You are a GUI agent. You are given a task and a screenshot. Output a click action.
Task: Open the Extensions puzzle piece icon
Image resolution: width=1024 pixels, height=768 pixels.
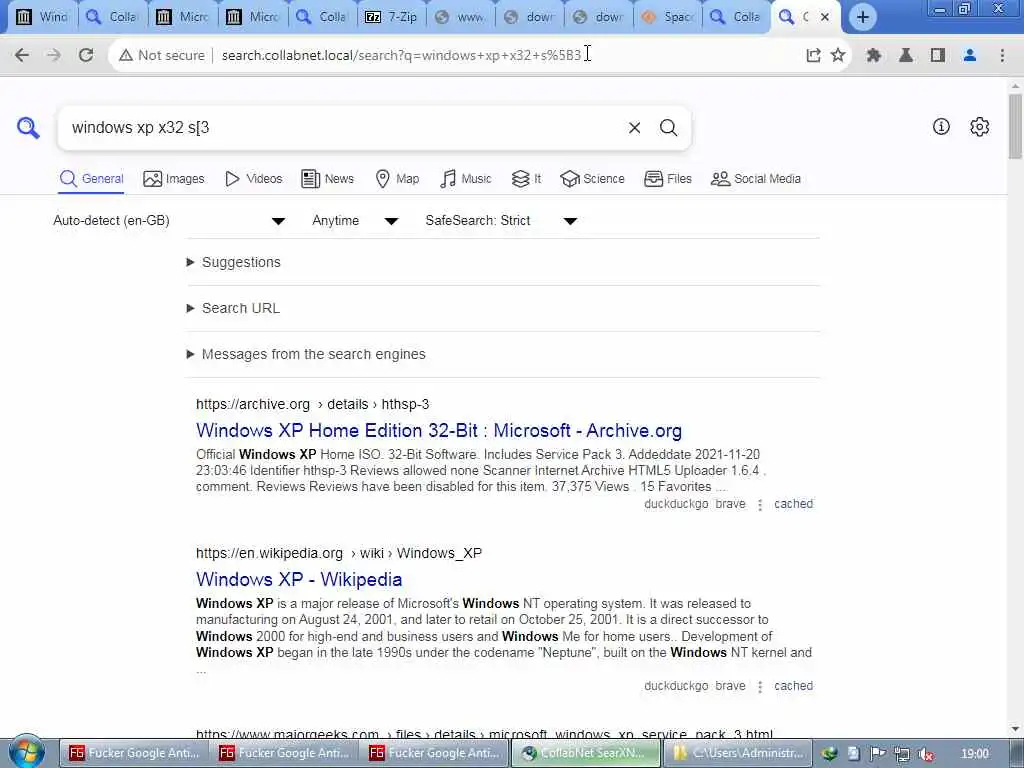874,56
